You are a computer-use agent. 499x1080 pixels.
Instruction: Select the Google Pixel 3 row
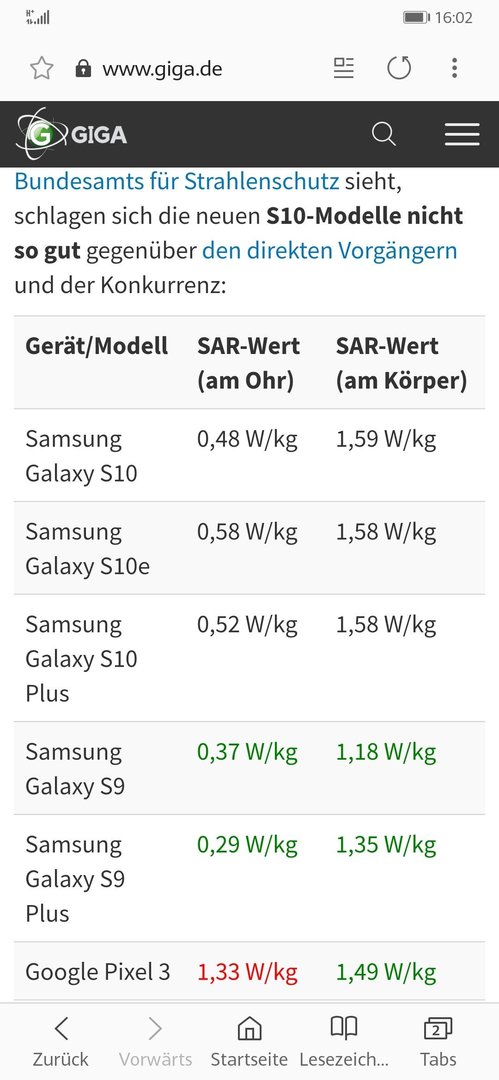[250, 972]
